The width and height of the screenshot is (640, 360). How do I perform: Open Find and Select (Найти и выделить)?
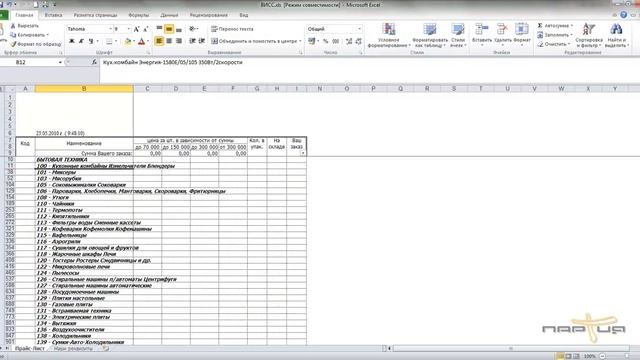616,36
